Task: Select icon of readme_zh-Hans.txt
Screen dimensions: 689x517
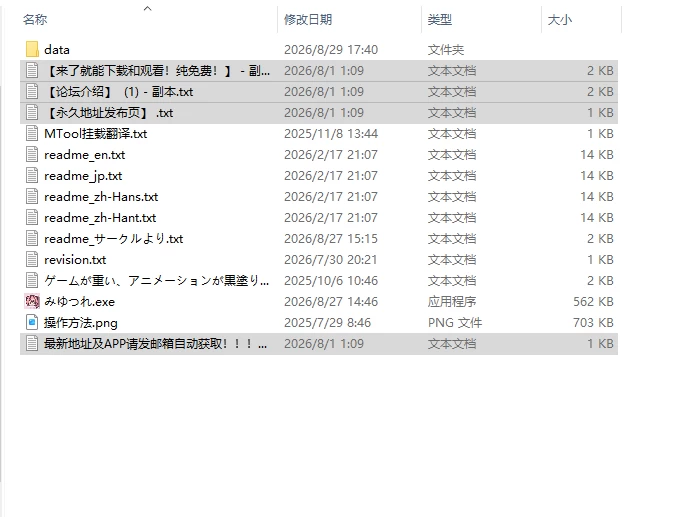Action: coord(32,197)
